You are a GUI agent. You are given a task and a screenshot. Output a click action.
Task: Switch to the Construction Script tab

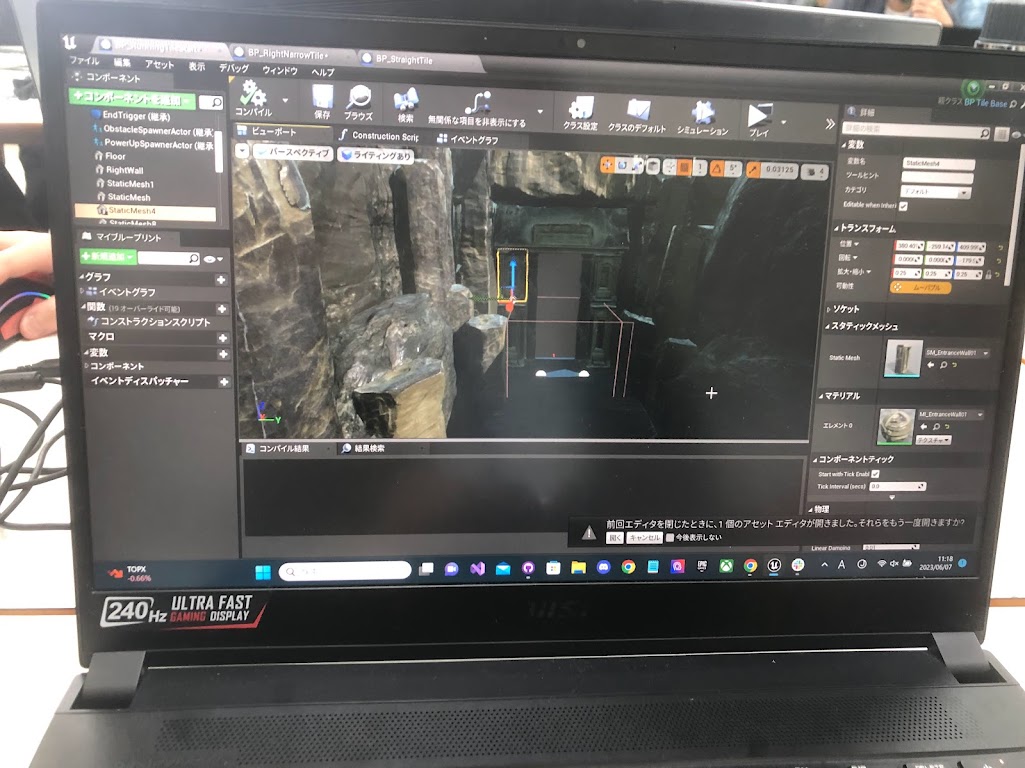coord(379,135)
